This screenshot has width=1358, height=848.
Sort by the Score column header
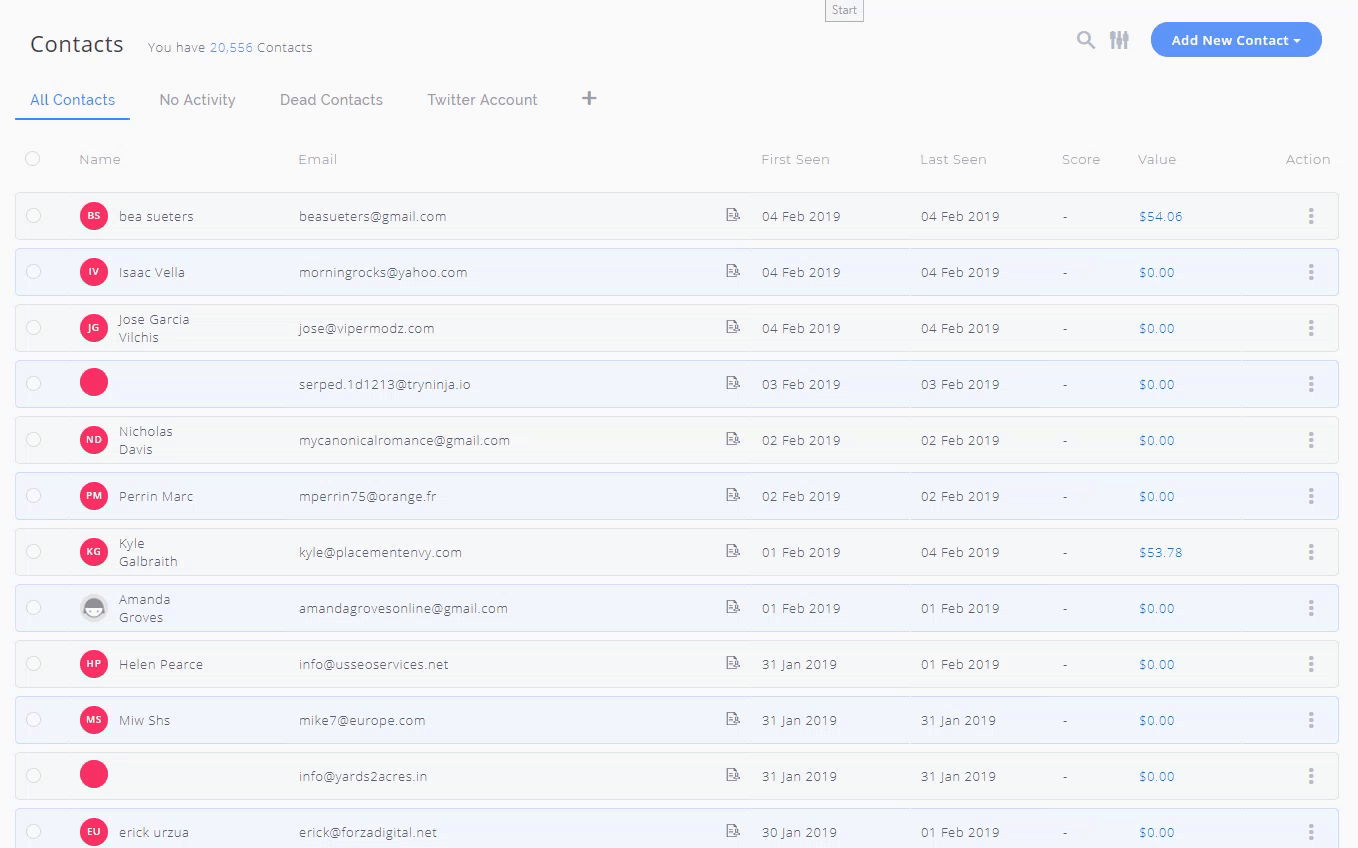(1081, 159)
